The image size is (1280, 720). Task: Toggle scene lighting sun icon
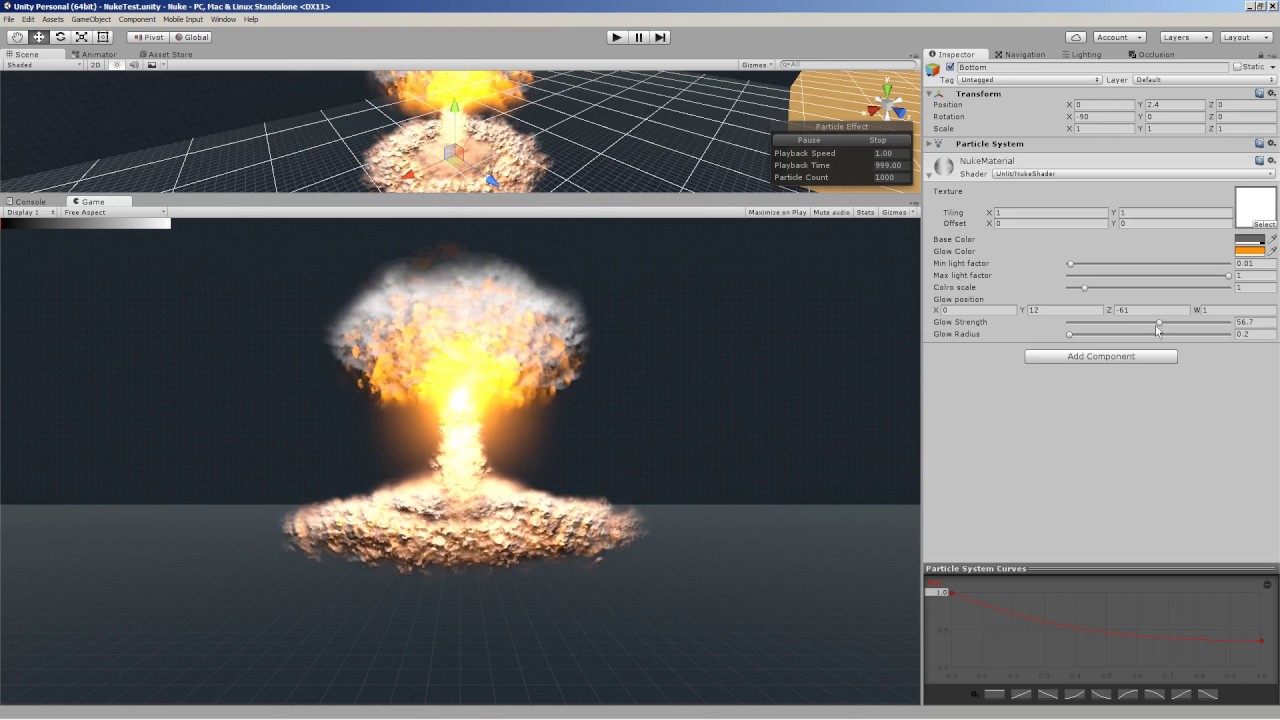[117, 65]
